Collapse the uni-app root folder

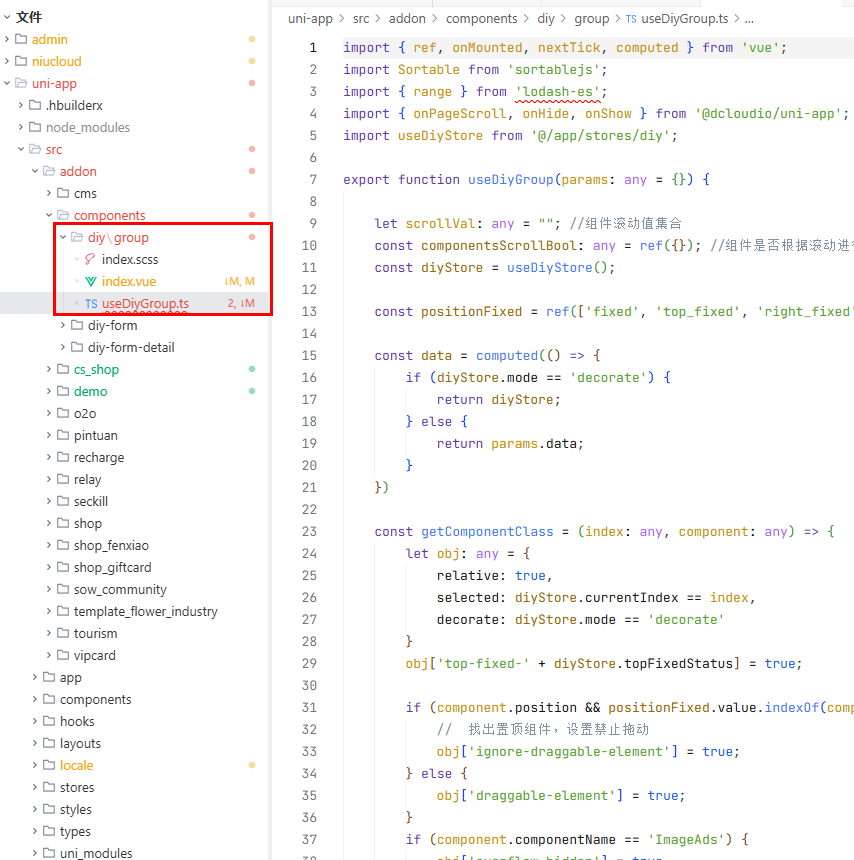pyautogui.click(x=7, y=84)
